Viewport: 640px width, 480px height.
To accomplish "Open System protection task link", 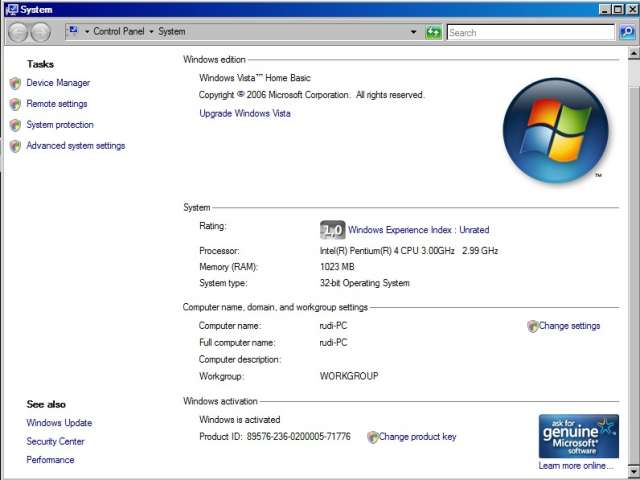I will 60,124.
